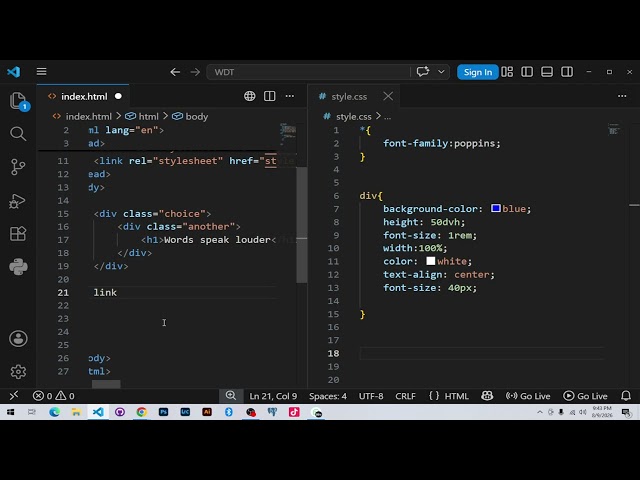Click index.html in left breadcrumb
This screenshot has width=640, height=480.
pos(89,117)
